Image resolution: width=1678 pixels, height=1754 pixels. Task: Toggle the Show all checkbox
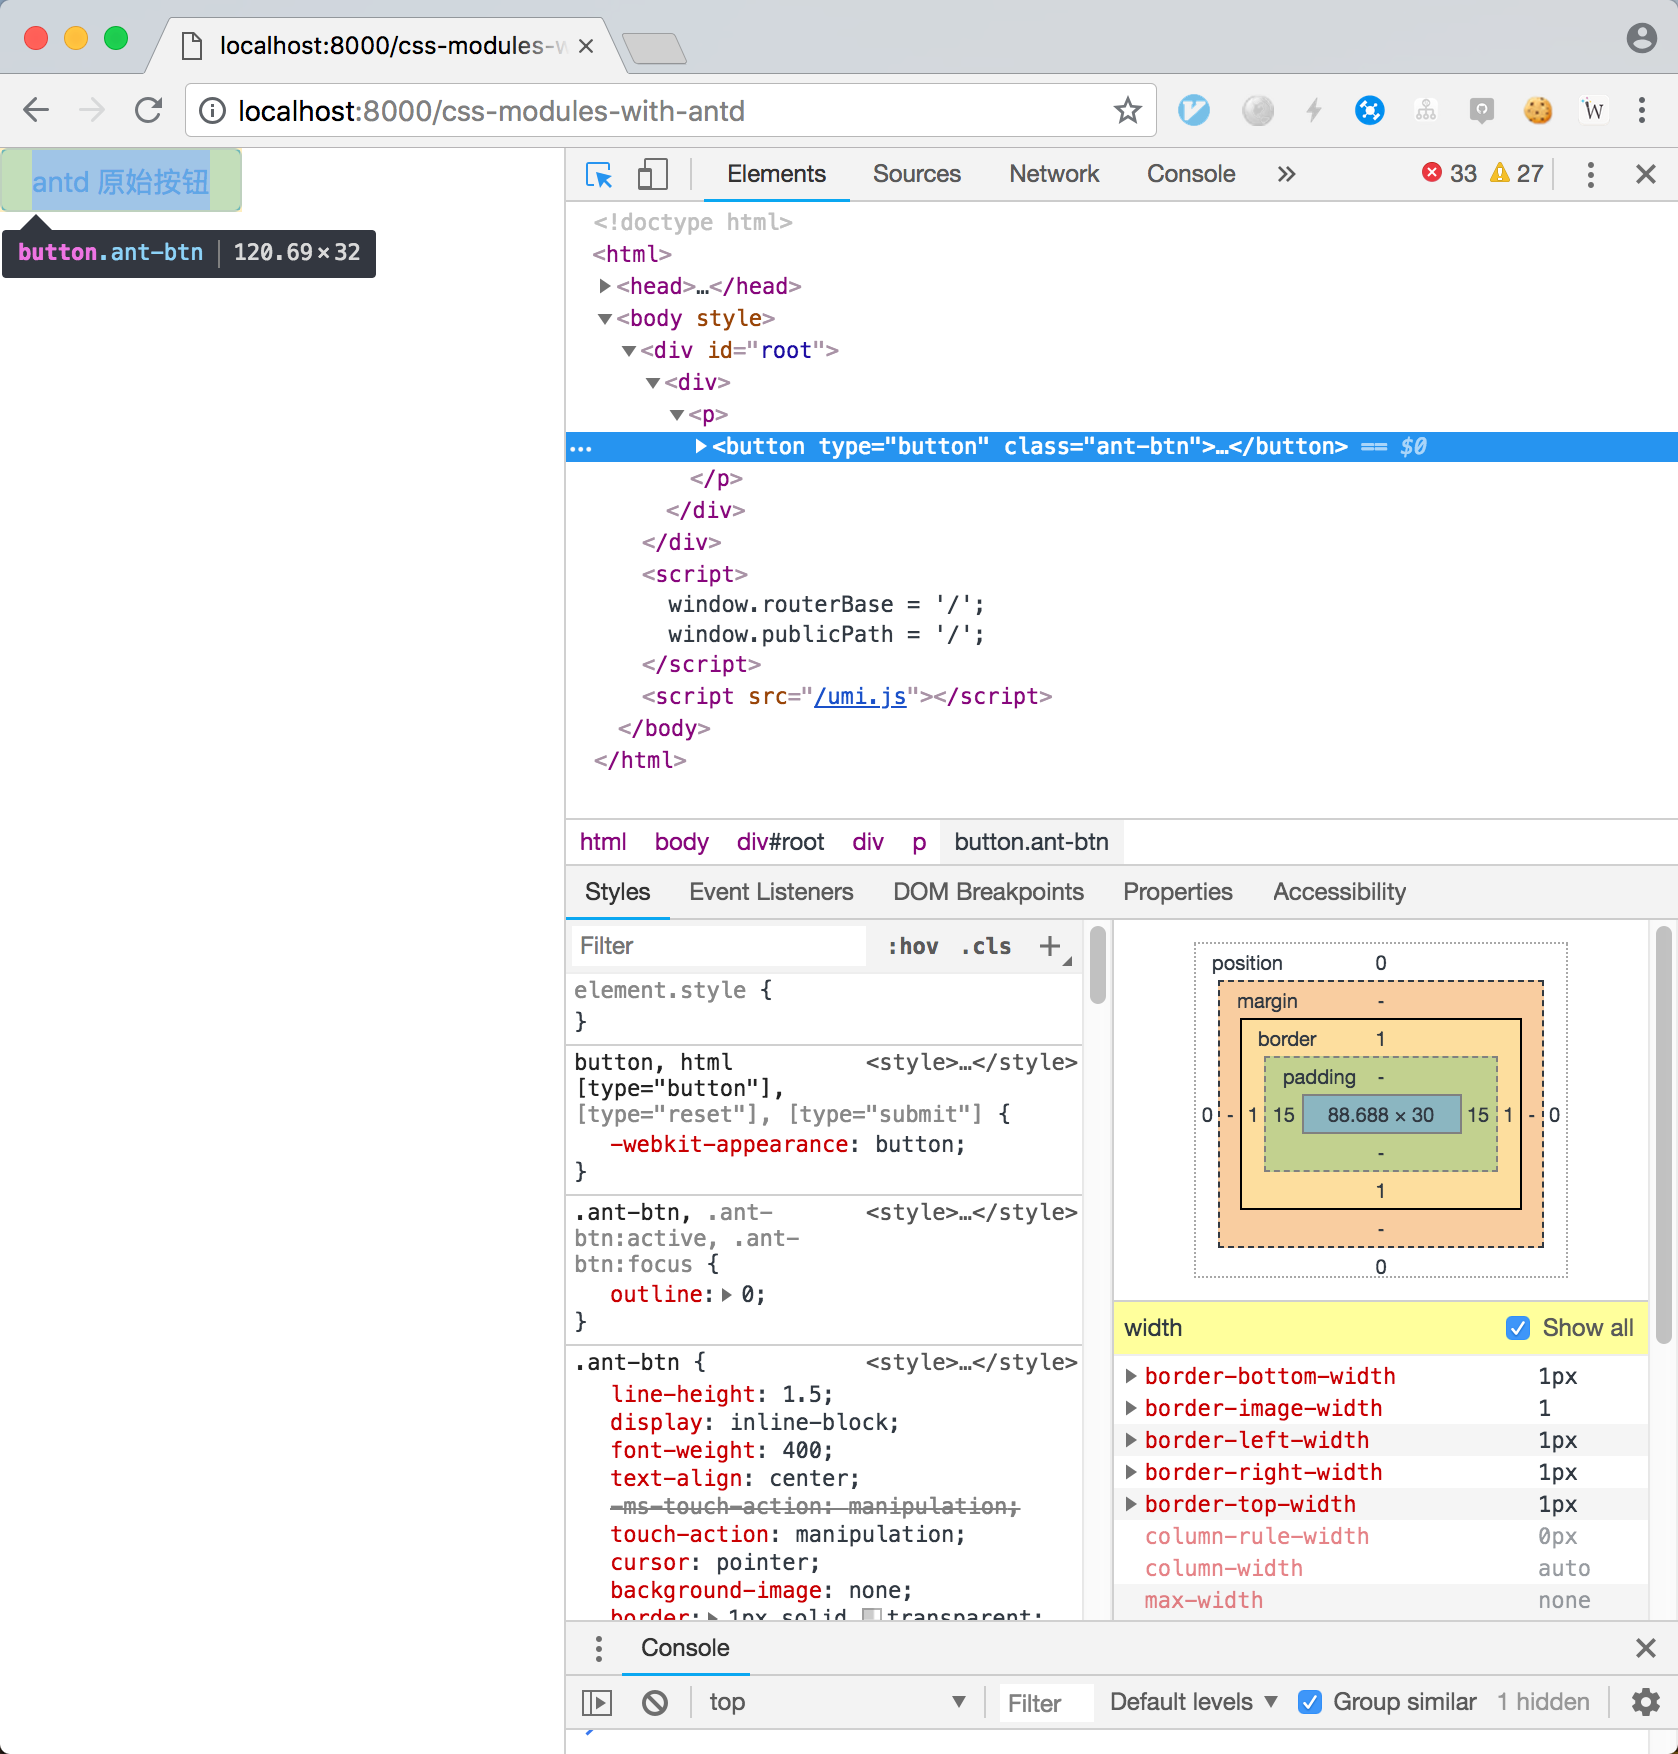tap(1518, 1328)
